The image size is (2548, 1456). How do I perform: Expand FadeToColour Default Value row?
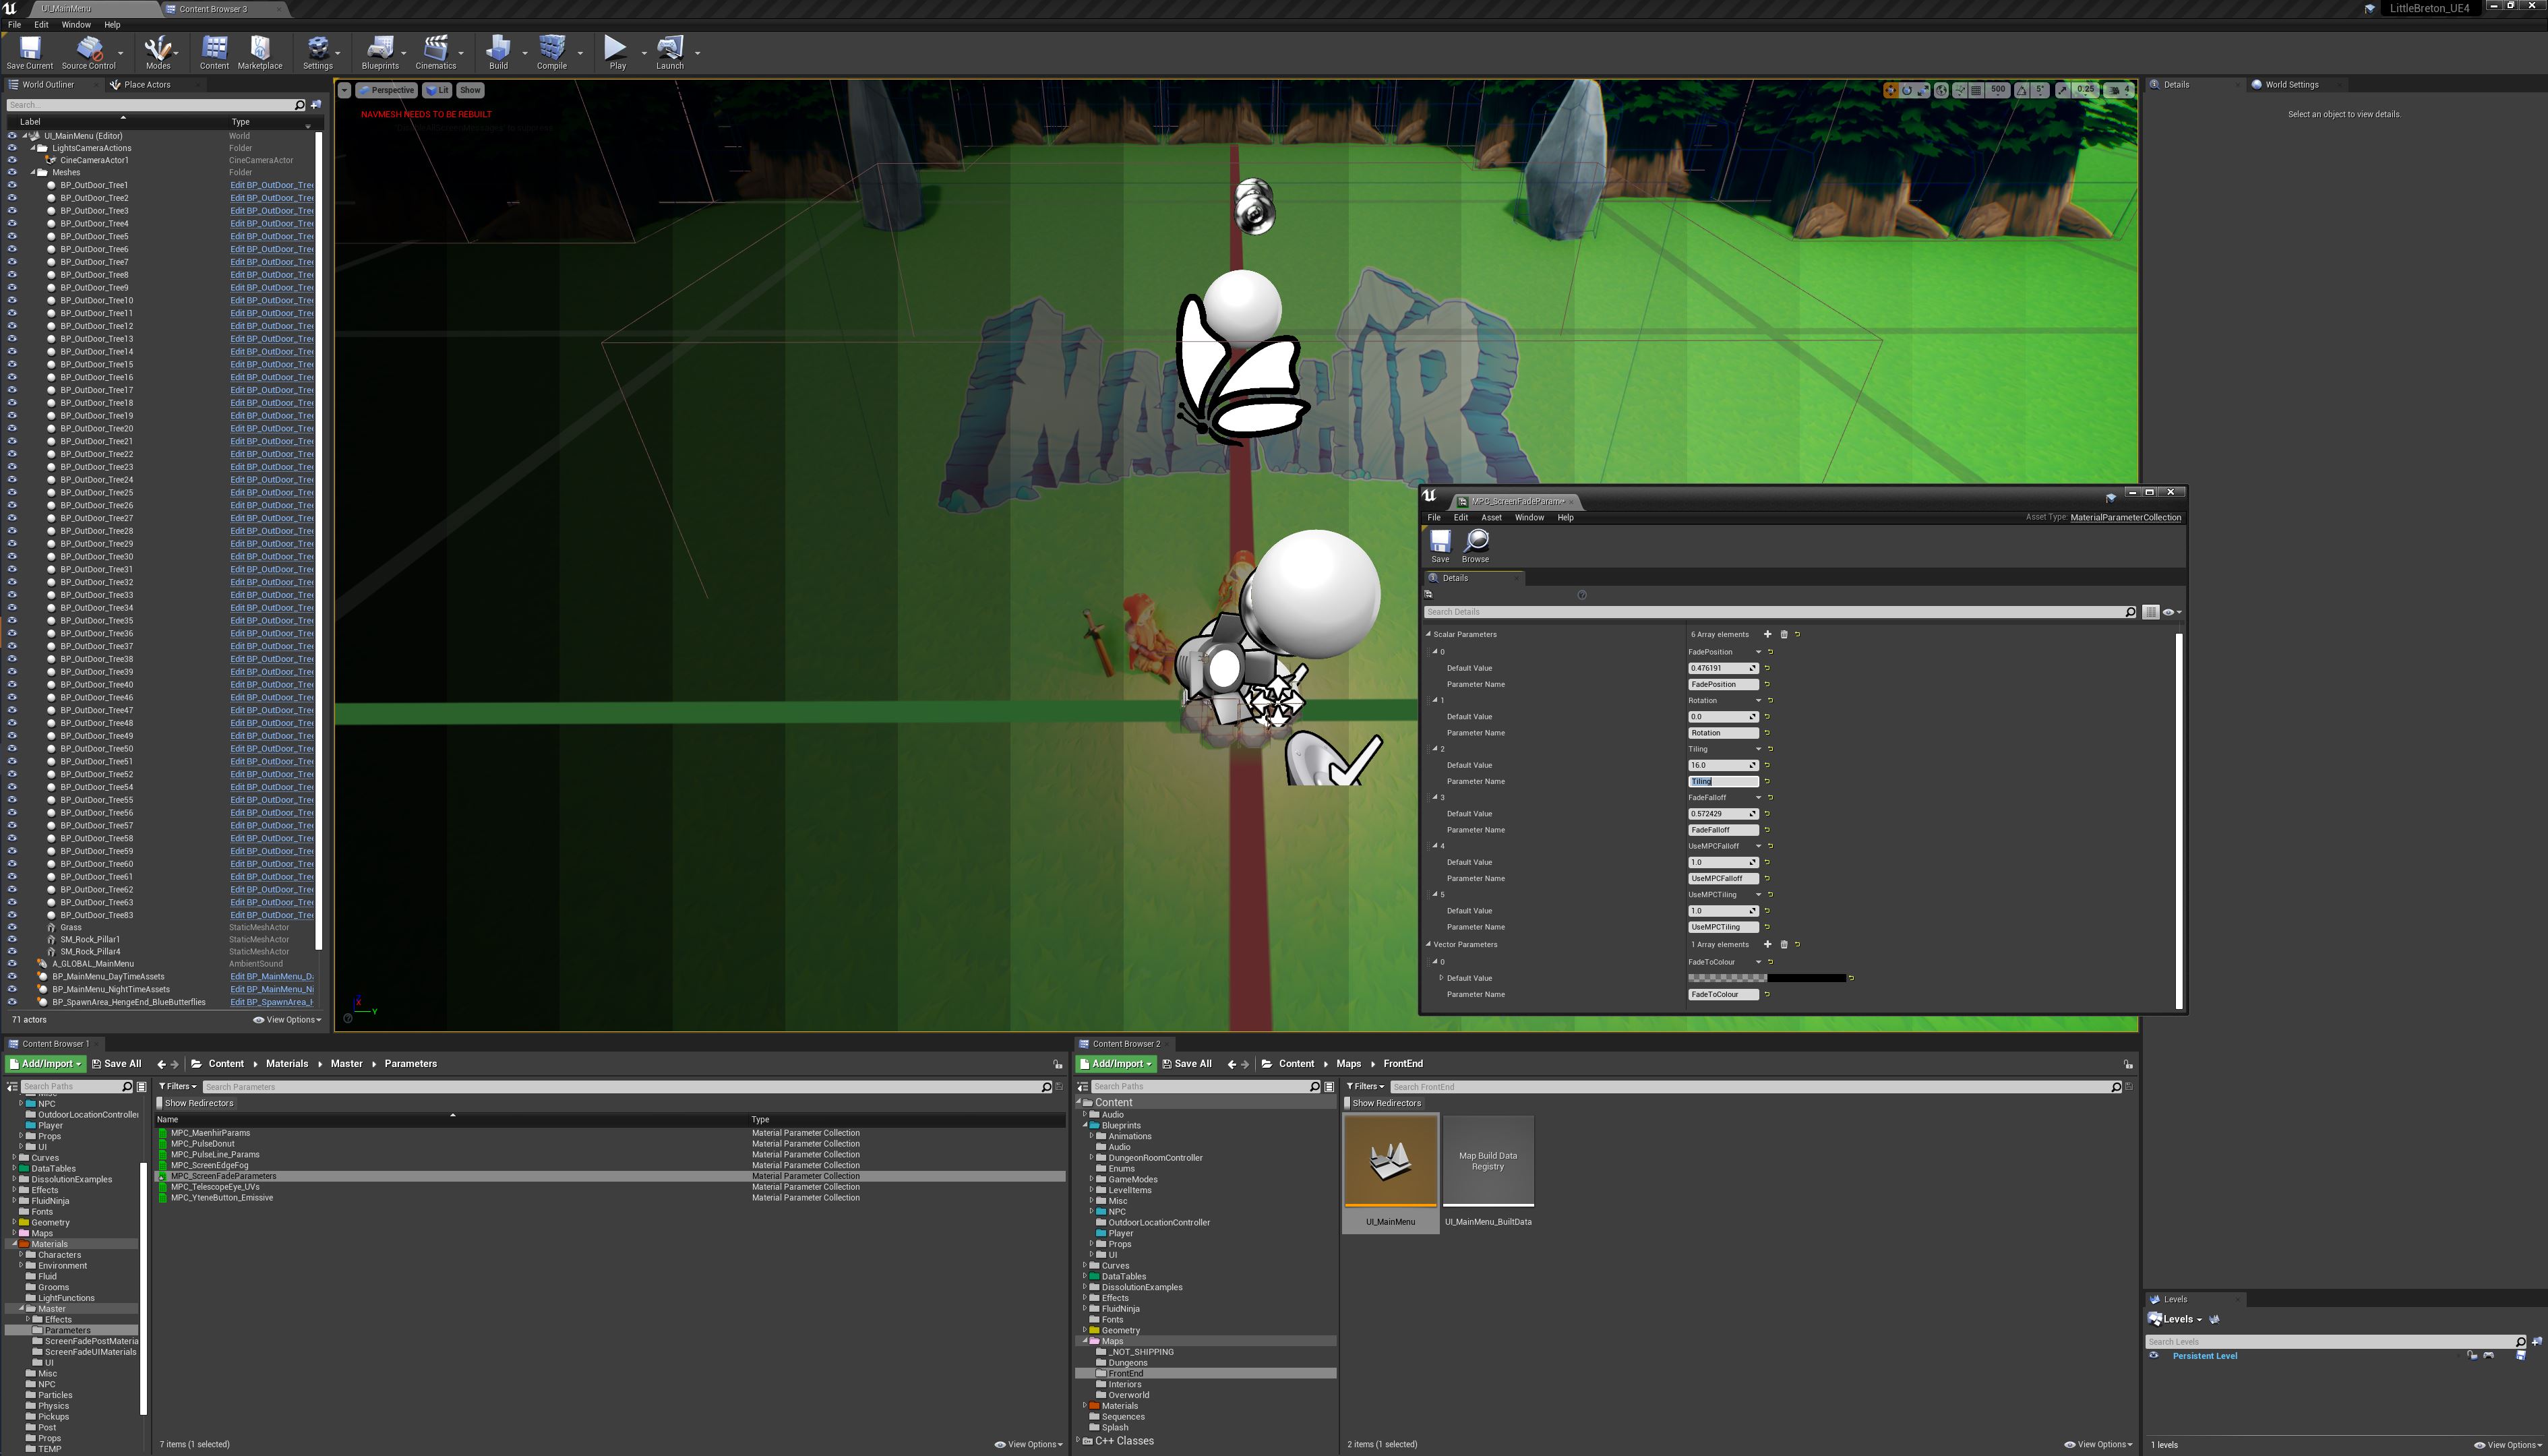(x=1441, y=978)
